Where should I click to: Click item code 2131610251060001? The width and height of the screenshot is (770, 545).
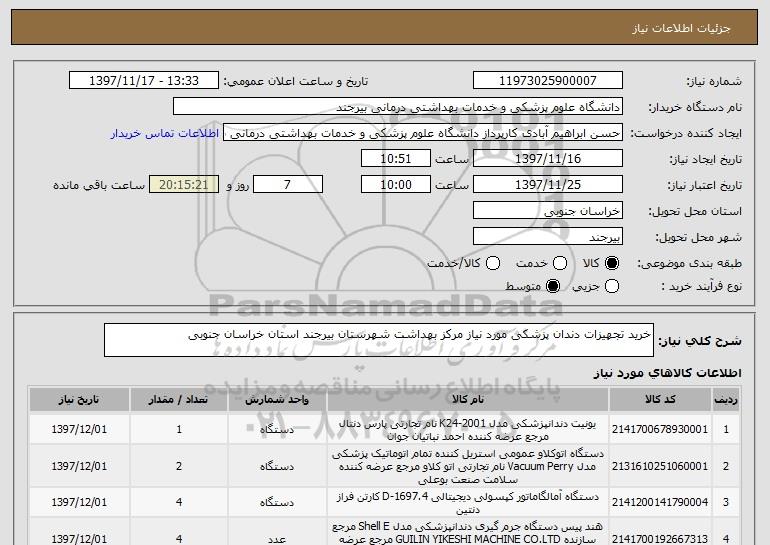pos(660,466)
